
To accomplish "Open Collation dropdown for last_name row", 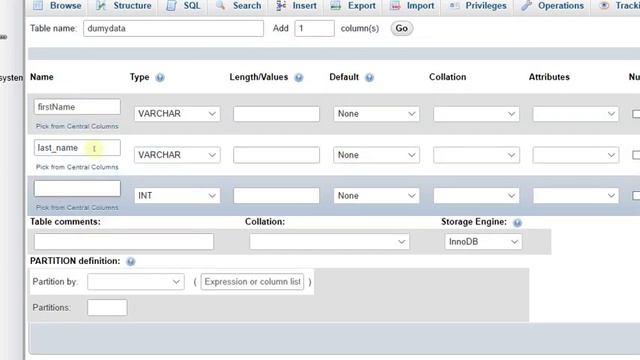I will [x=476, y=155].
